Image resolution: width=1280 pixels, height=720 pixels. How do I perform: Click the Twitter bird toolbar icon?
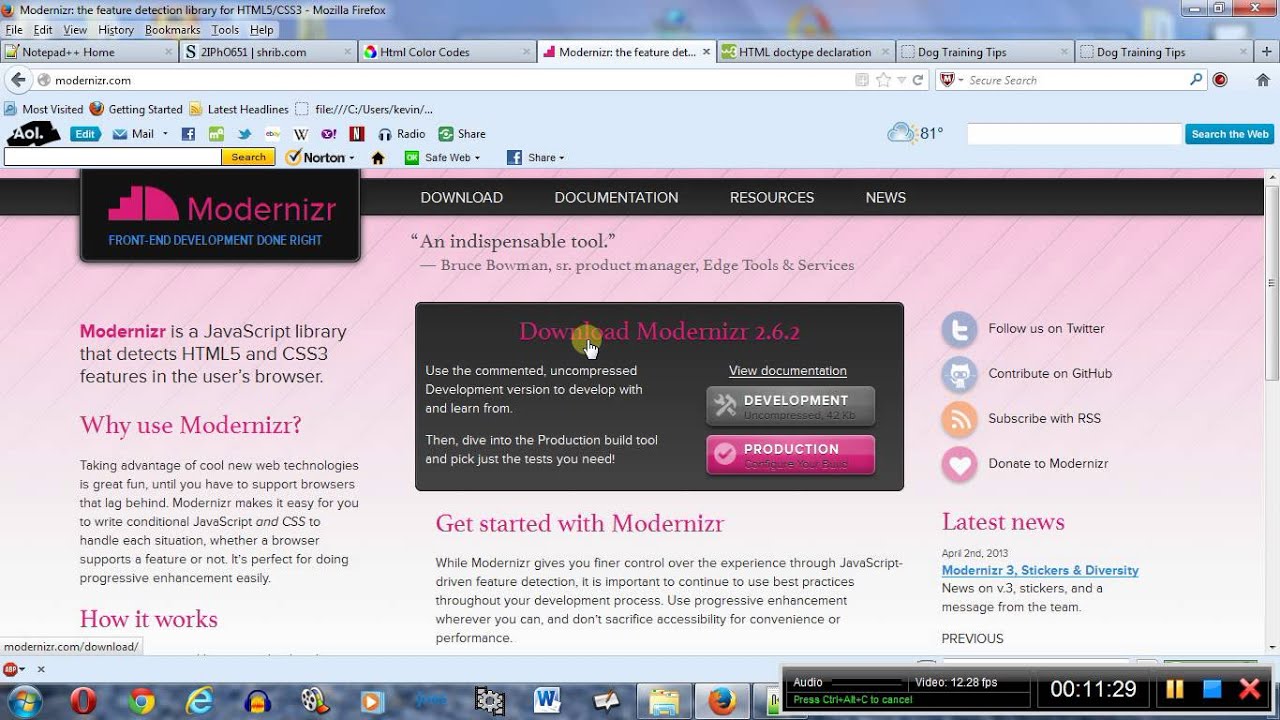(x=244, y=134)
